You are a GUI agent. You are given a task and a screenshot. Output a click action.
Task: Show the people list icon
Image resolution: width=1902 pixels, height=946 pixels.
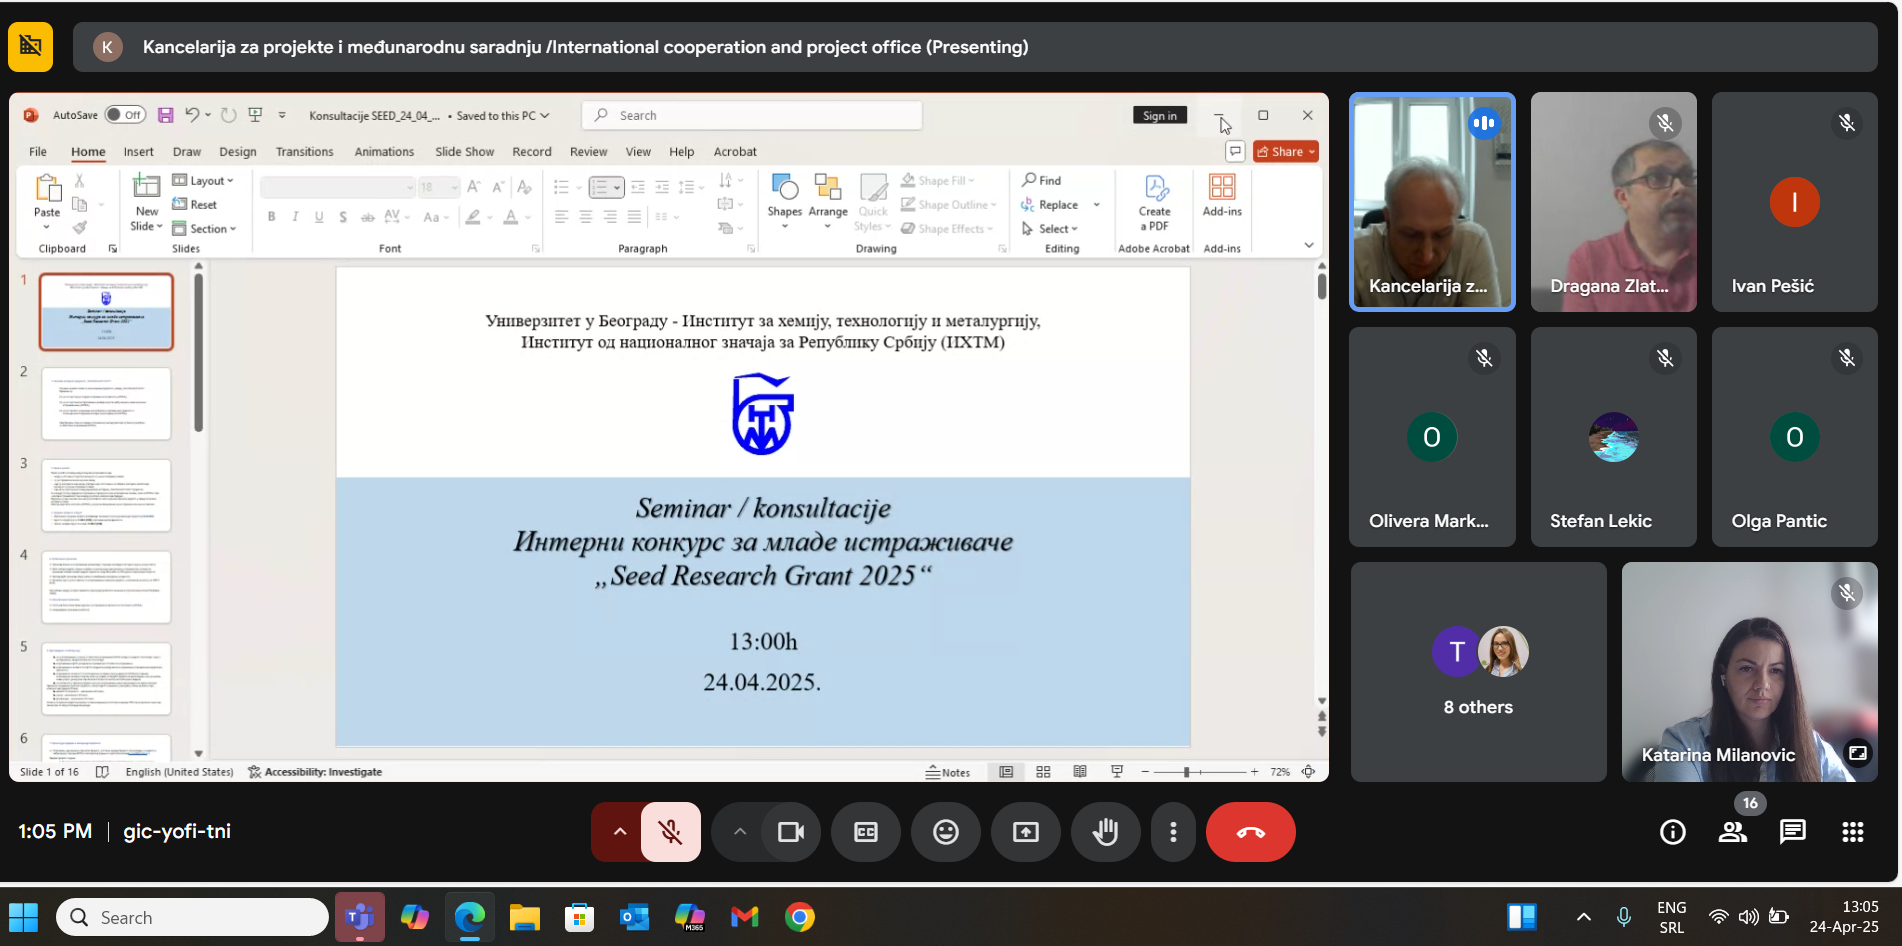point(1732,832)
